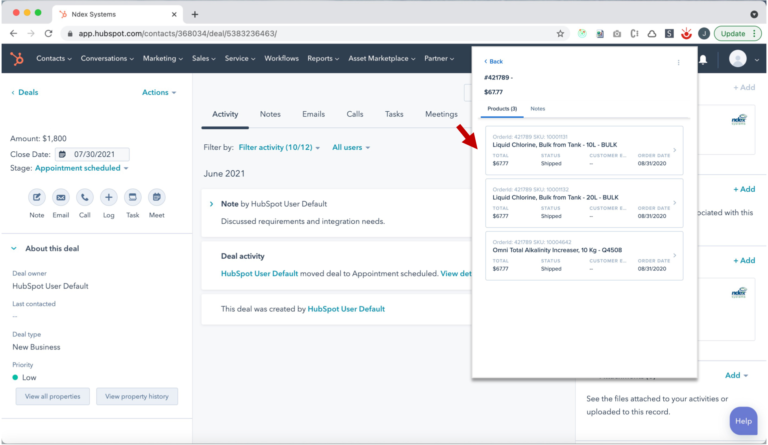This screenshot has height=445, width=768.
Task: Change the stage Appointment scheduled dropdown
Action: 82,168
